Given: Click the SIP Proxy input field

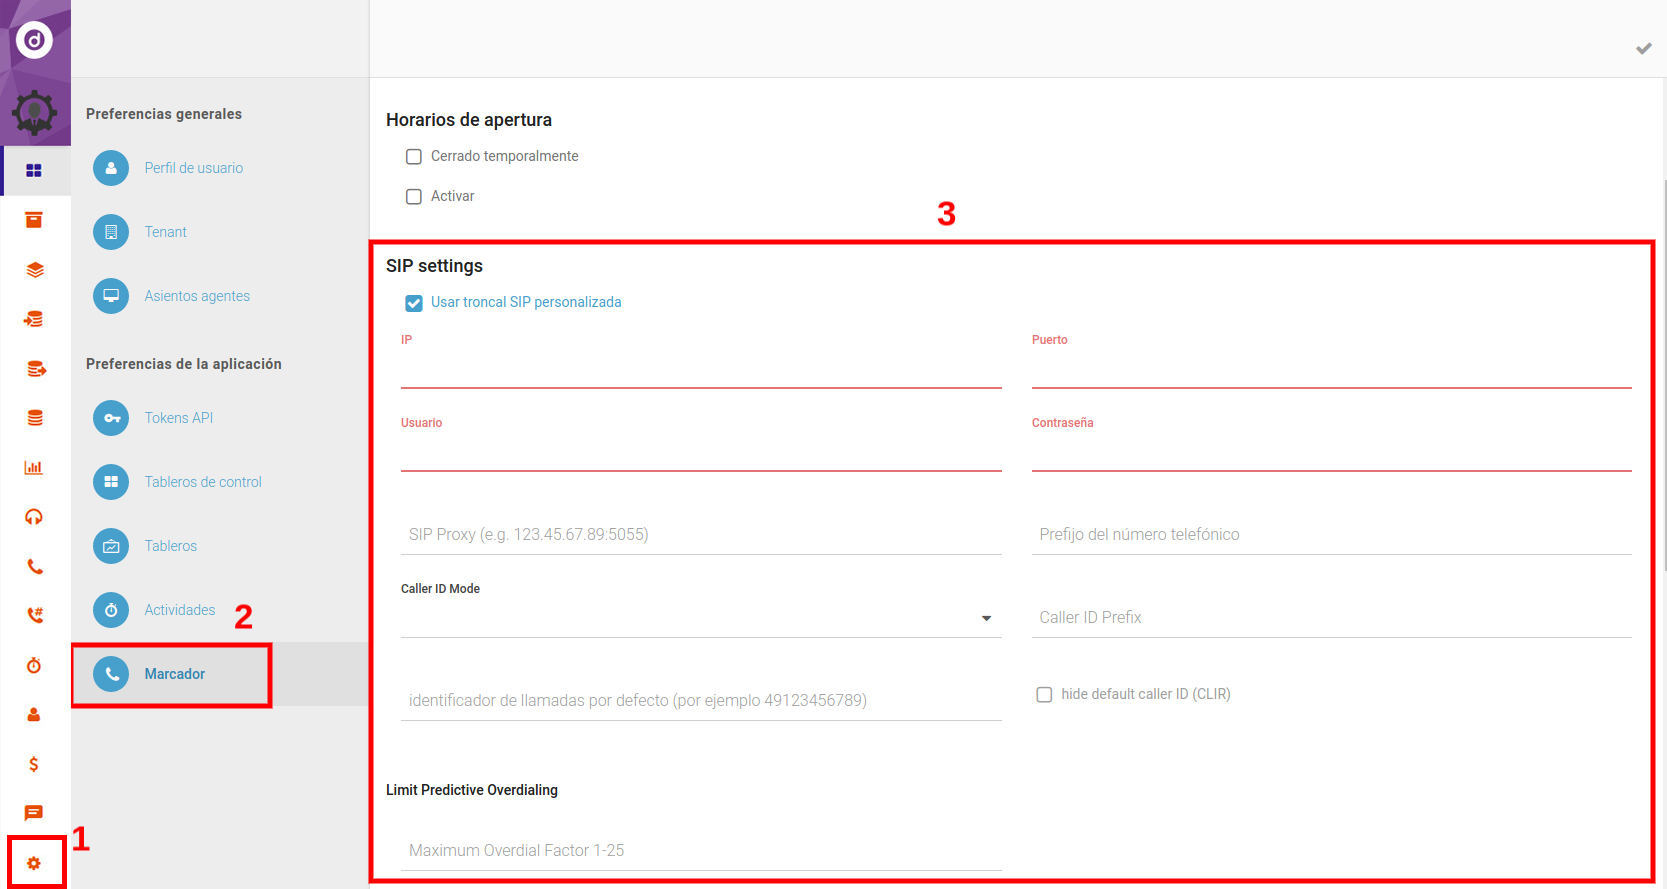Looking at the screenshot, I should (700, 535).
